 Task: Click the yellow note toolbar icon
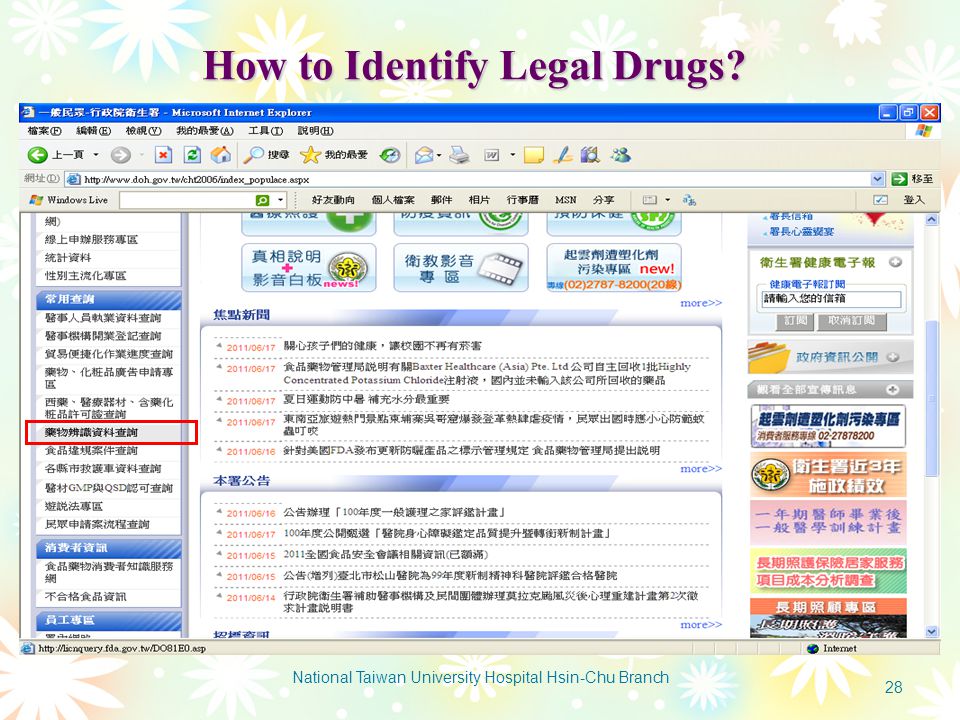point(534,156)
